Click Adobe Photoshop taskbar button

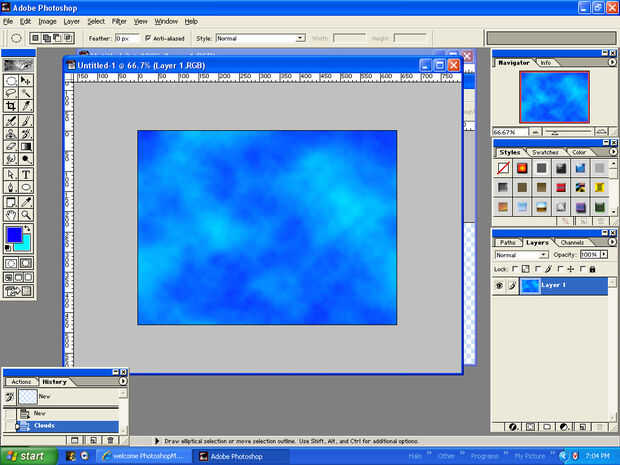click(x=240, y=456)
